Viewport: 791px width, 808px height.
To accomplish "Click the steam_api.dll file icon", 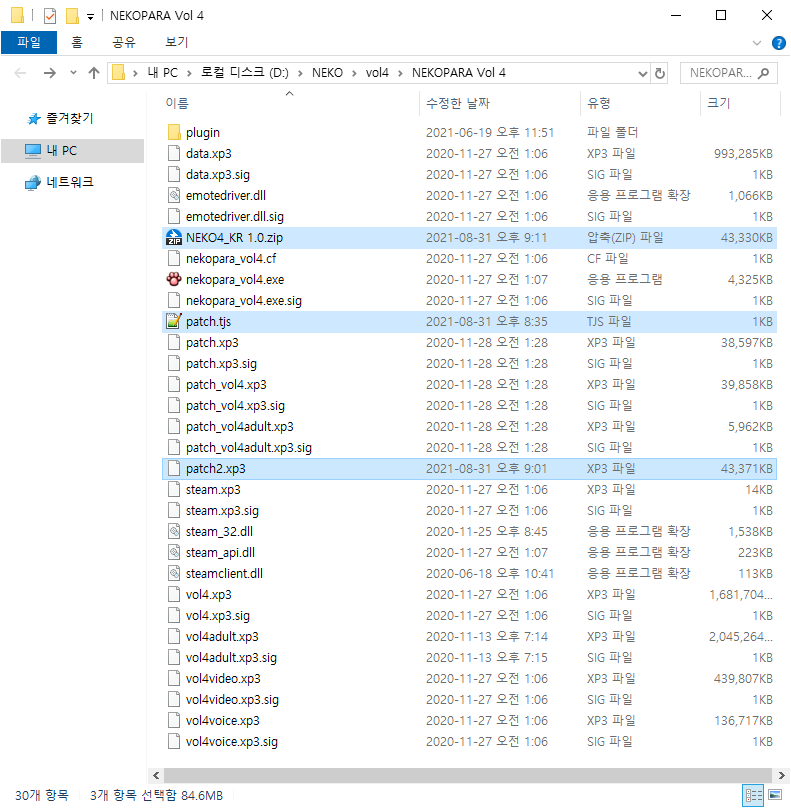I will point(174,552).
